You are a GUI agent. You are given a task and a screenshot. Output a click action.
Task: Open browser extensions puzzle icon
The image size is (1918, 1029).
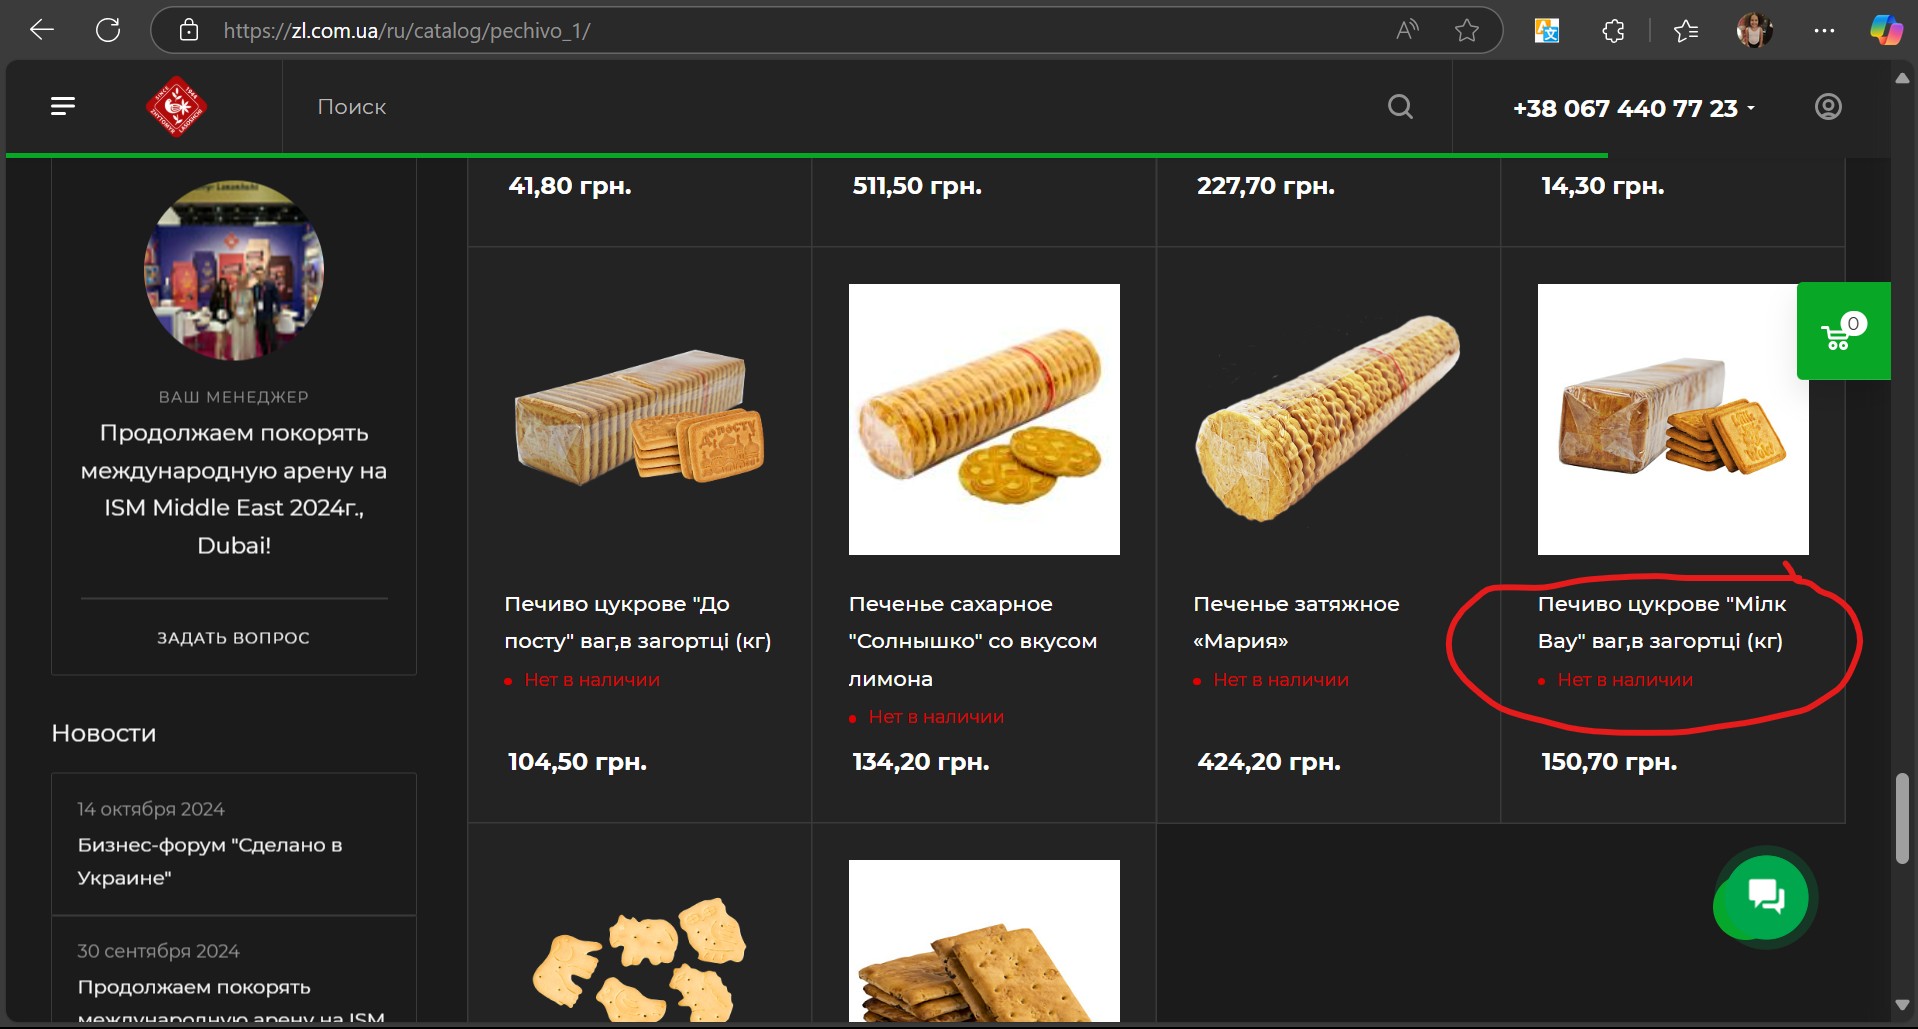(x=1613, y=30)
